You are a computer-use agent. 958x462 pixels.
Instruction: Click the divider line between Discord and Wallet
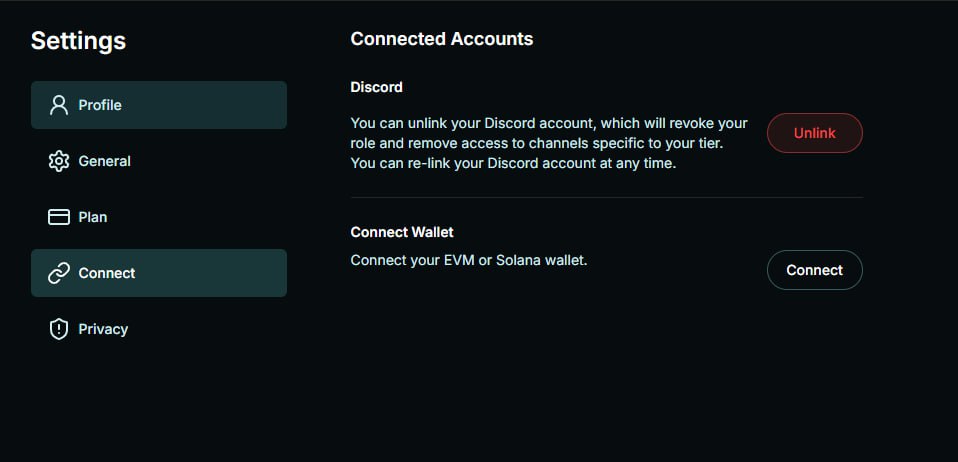pos(606,198)
